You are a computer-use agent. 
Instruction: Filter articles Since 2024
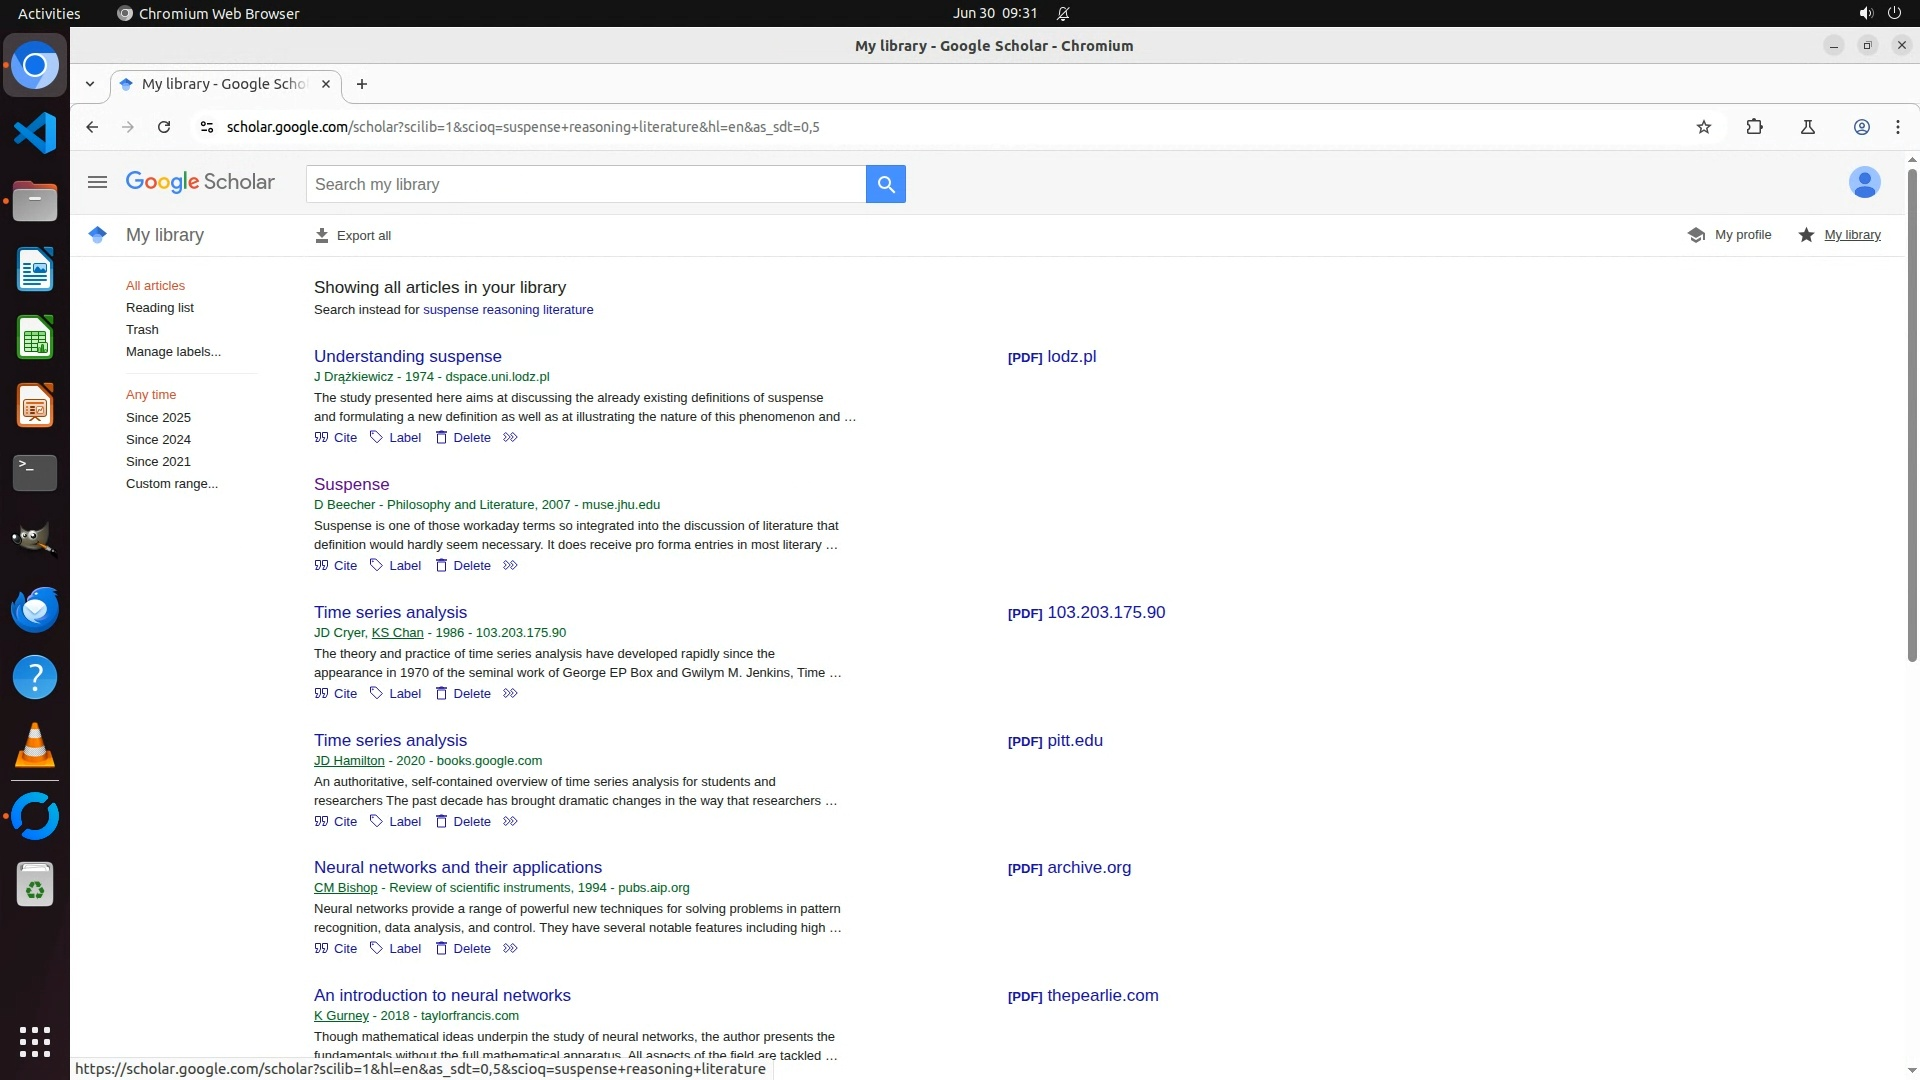158,440
